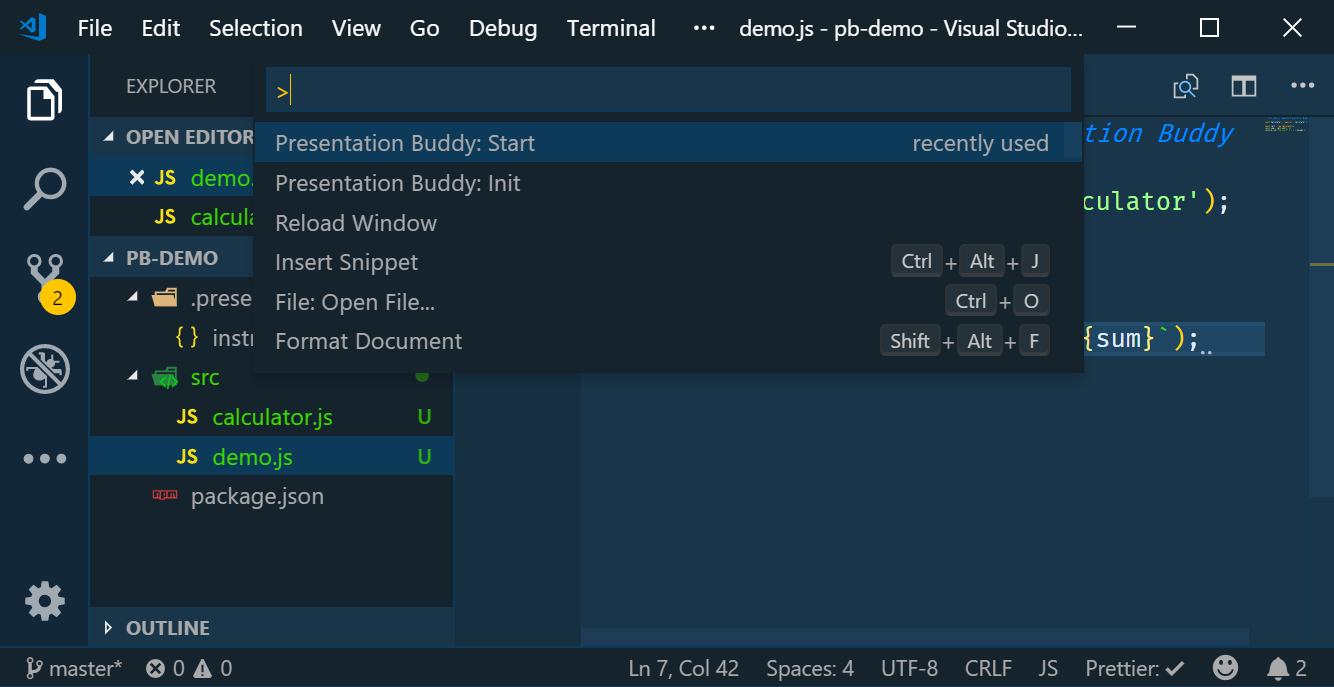Click the braces icon of the instructions file

tap(187, 338)
